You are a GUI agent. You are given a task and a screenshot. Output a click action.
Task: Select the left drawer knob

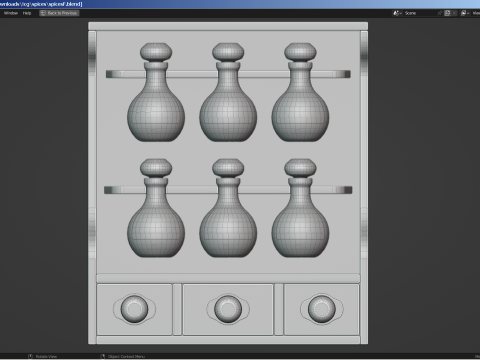click(134, 309)
